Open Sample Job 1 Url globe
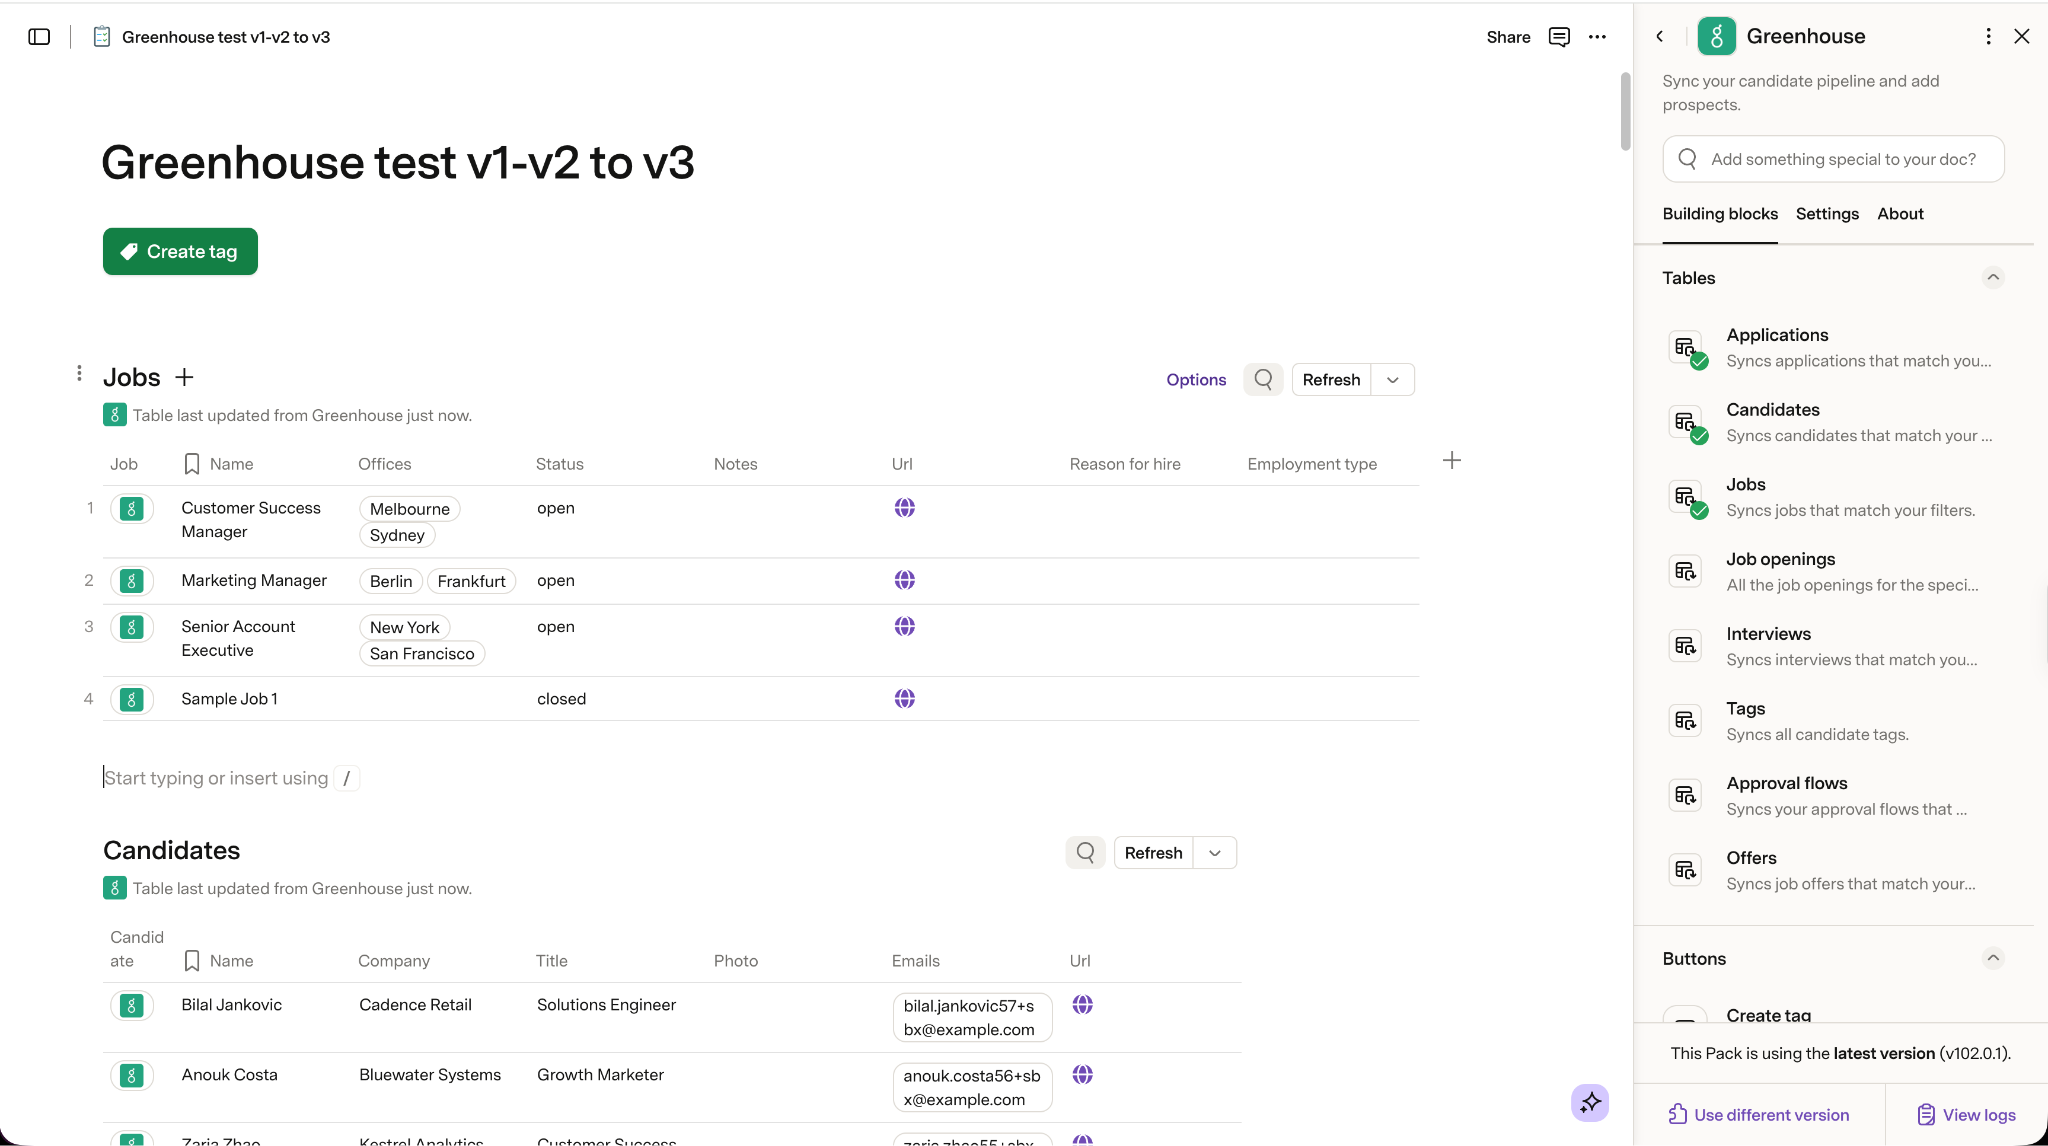Image resolution: width=2048 pixels, height=1146 pixels. (905, 699)
